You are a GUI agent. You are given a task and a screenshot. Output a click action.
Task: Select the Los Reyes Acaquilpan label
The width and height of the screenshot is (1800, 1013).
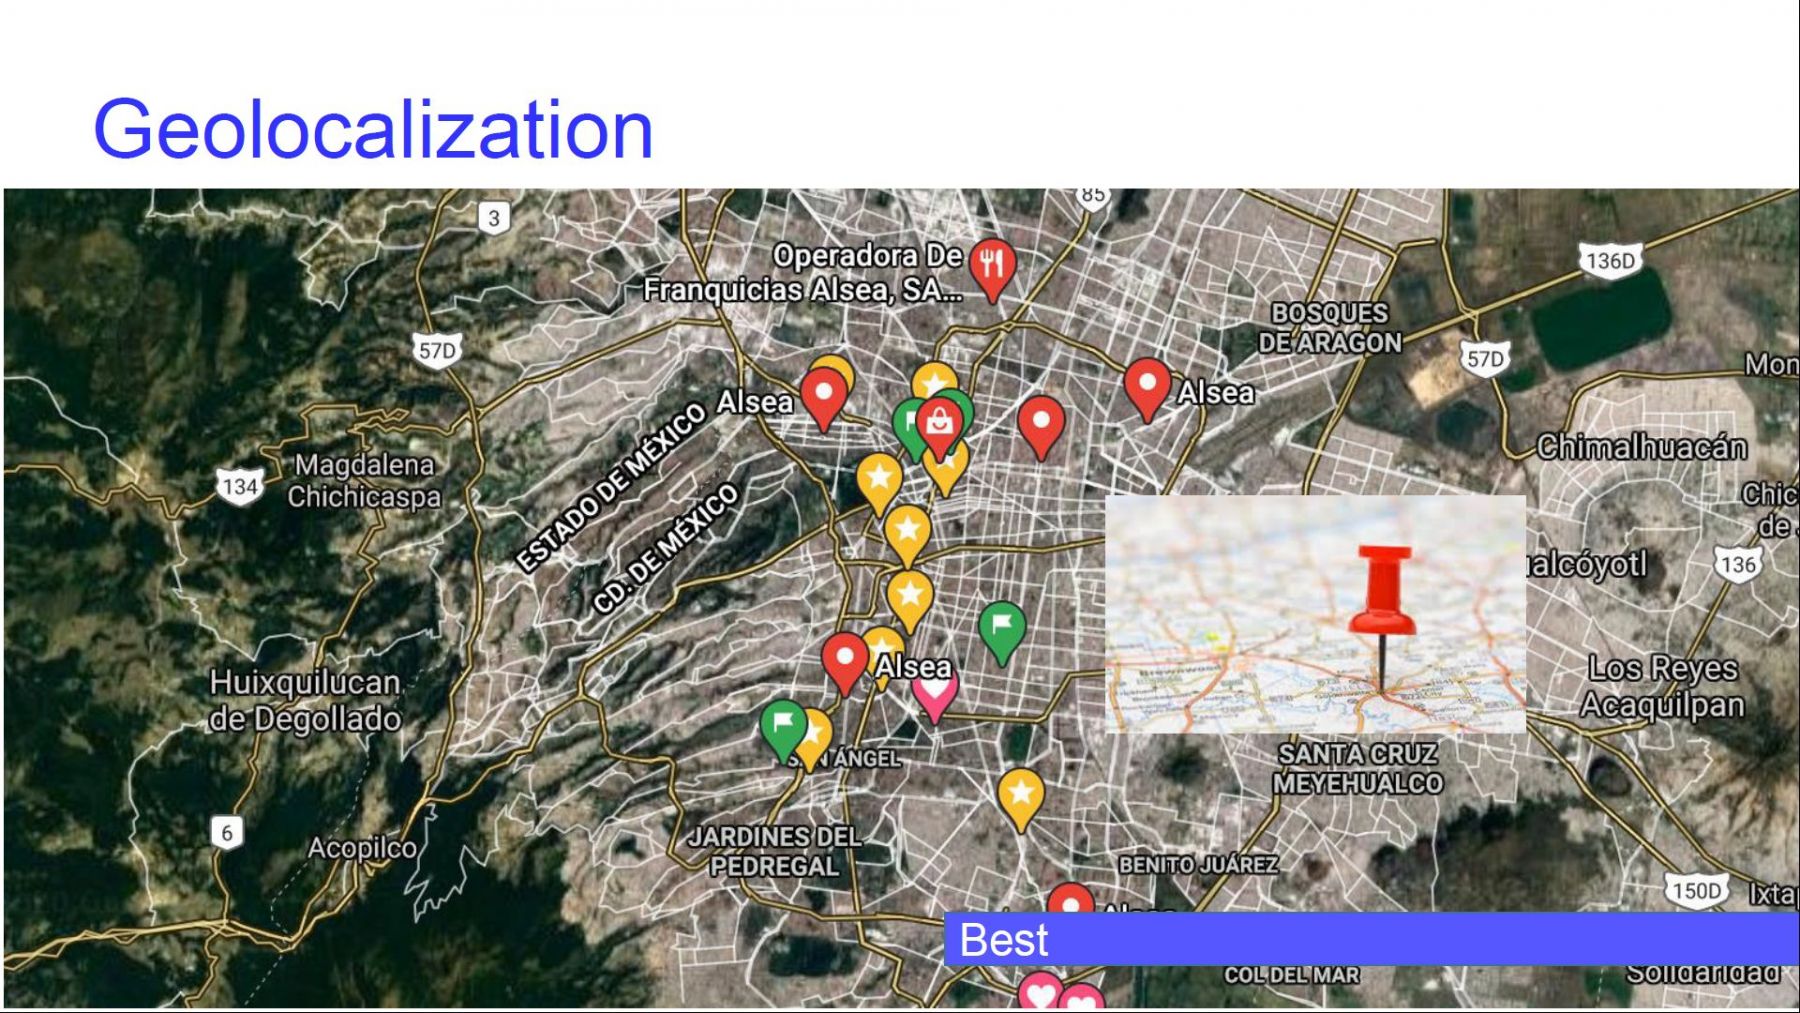(1662, 686)
